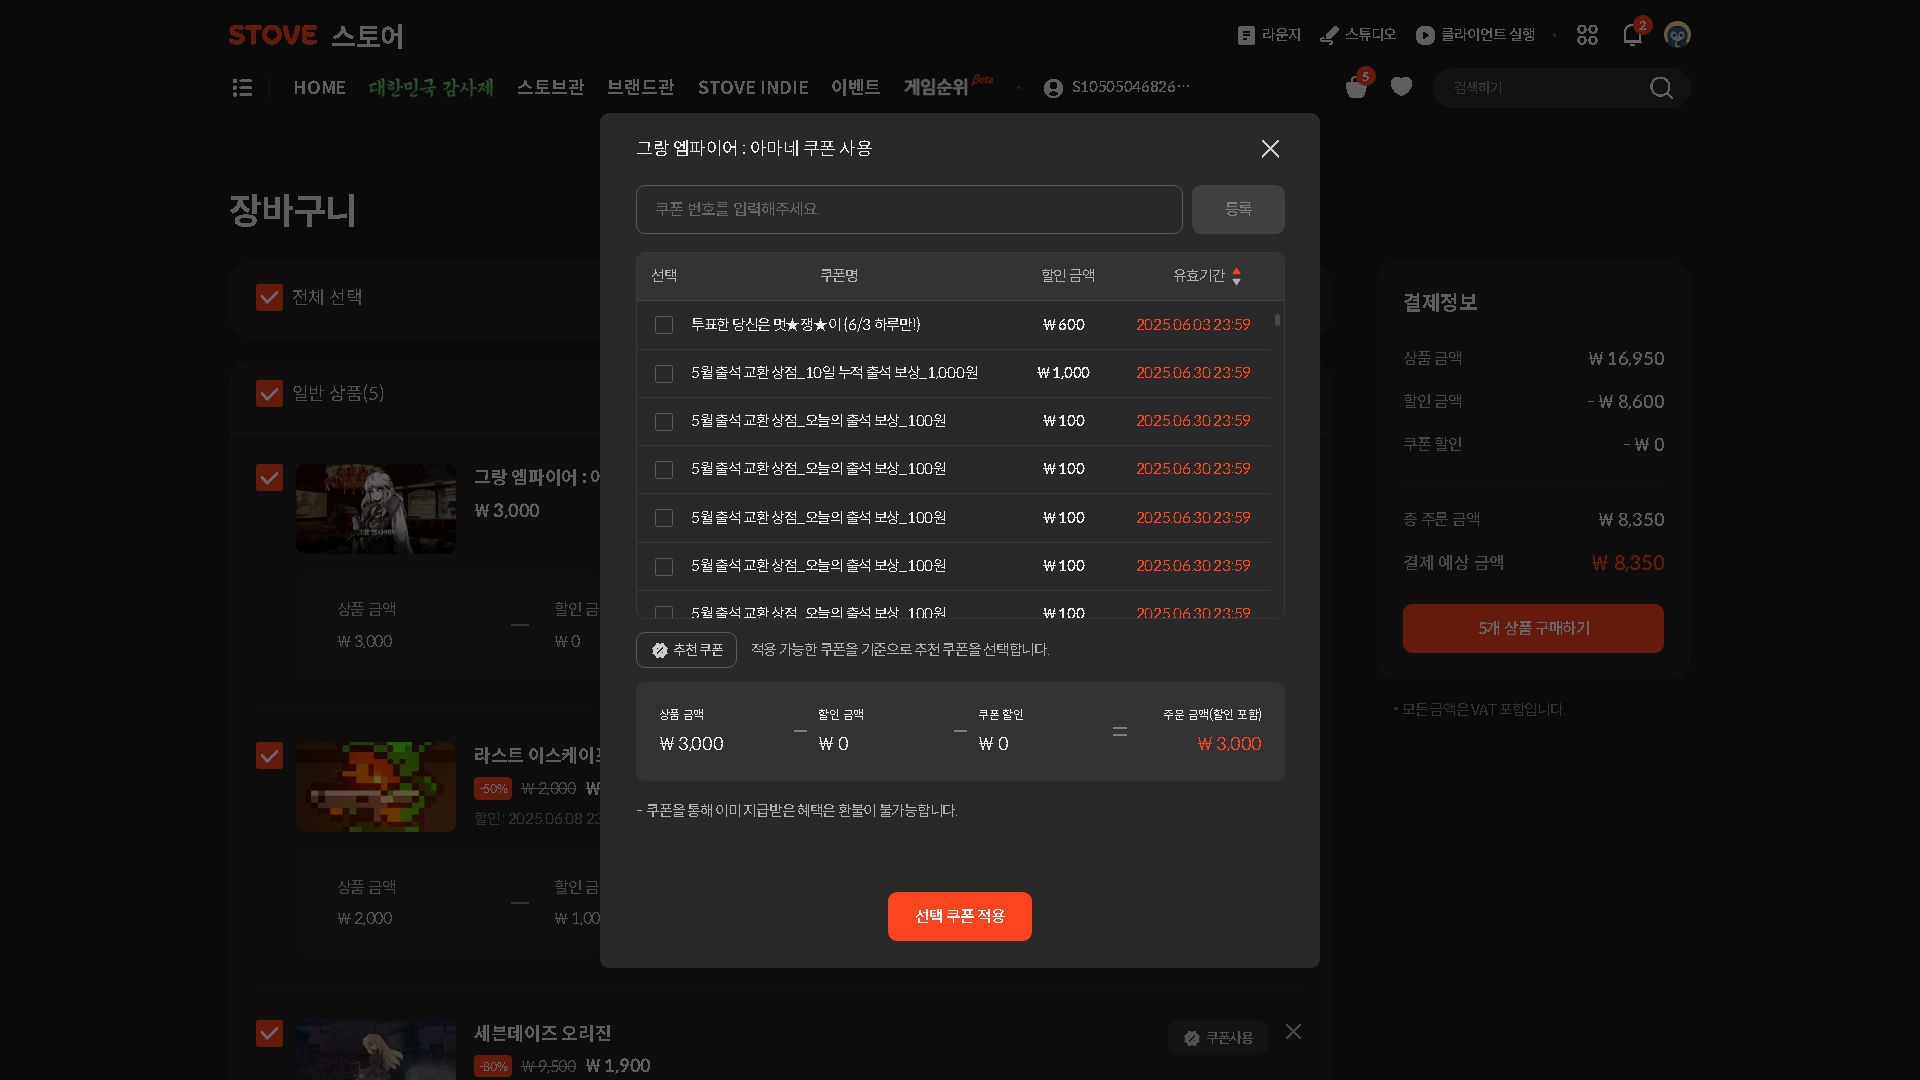The image size is (1920, 1080).
Task: Open the wishlist heart icon
Action: point(1401,87)
